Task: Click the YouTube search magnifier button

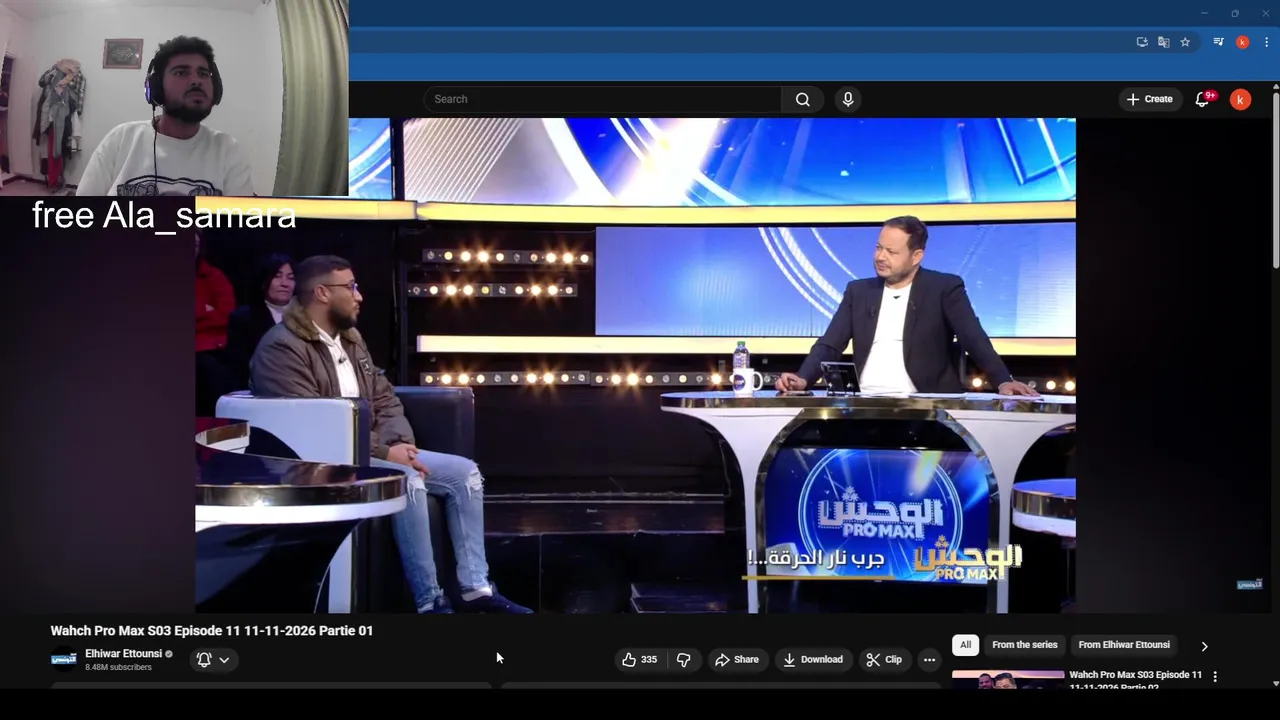Action: click(x=802, y=99)
